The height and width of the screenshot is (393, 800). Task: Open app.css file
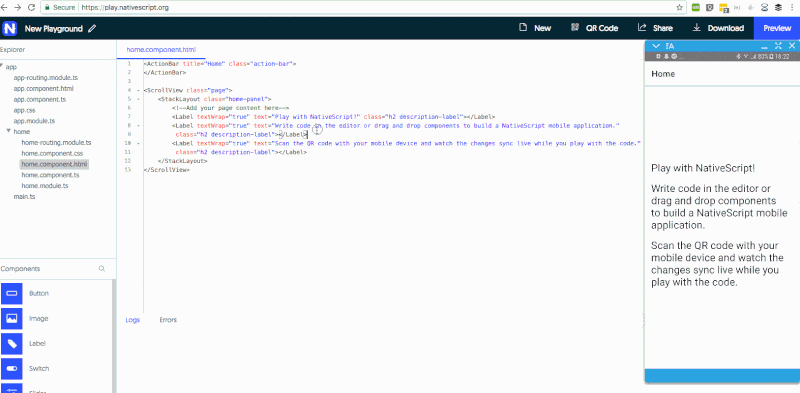click(x=24, y=110)
